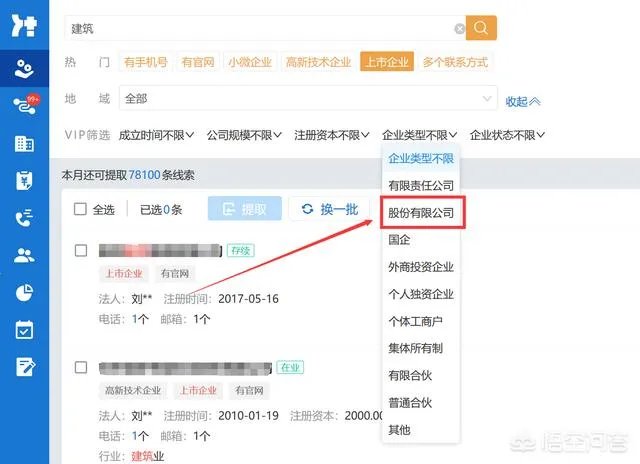Click the 注册时间 2017-05-16 value

point(248,299)
